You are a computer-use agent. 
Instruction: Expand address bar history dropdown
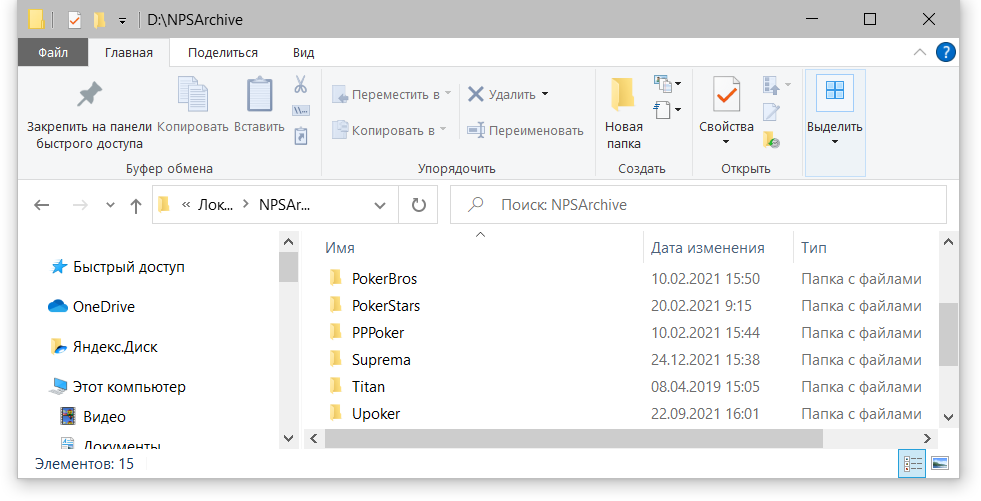point(380,205)
